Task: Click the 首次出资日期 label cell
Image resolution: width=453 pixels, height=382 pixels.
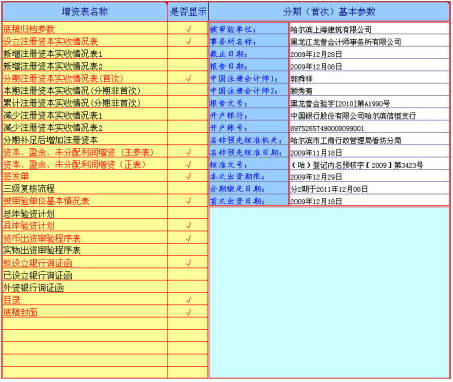Action: [249, 201]
